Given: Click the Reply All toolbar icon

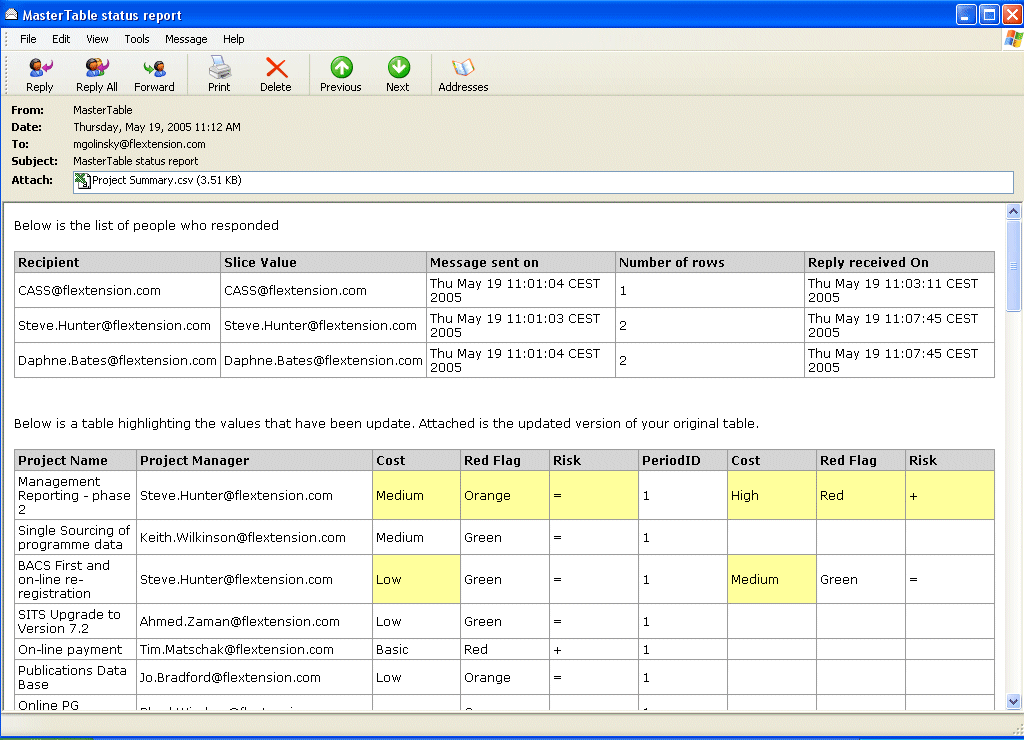Looking at the screenshot, I should click(97, 74).
